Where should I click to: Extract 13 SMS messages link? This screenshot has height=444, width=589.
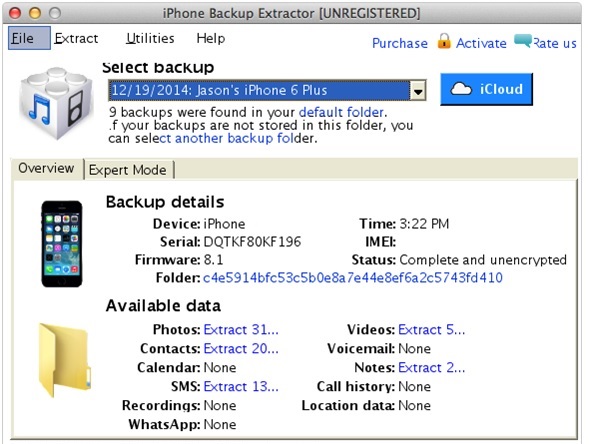pyautogui.click(x=241, y=387)
